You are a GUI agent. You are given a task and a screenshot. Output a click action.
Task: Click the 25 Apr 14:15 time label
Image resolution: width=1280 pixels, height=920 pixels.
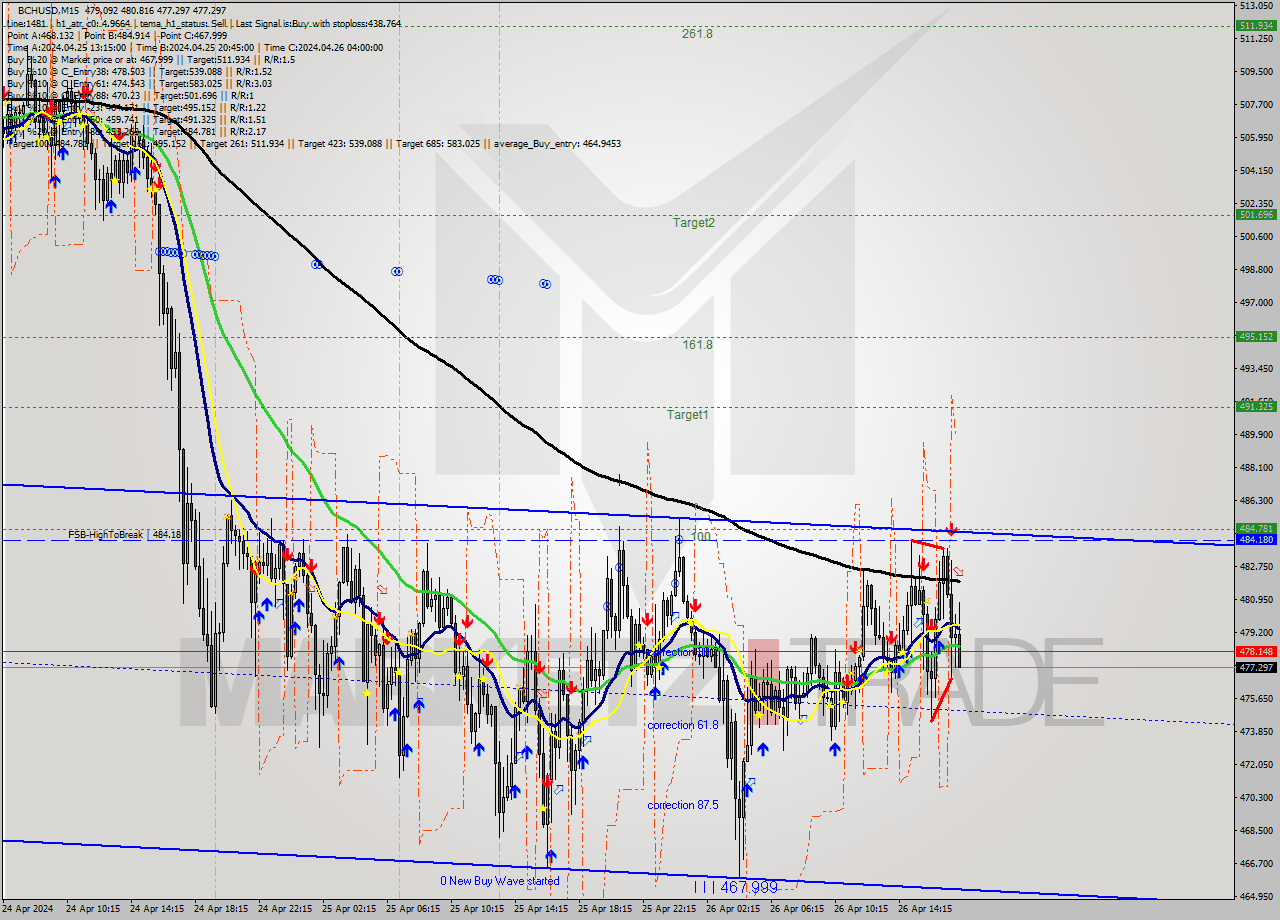[x=542, y=909]
